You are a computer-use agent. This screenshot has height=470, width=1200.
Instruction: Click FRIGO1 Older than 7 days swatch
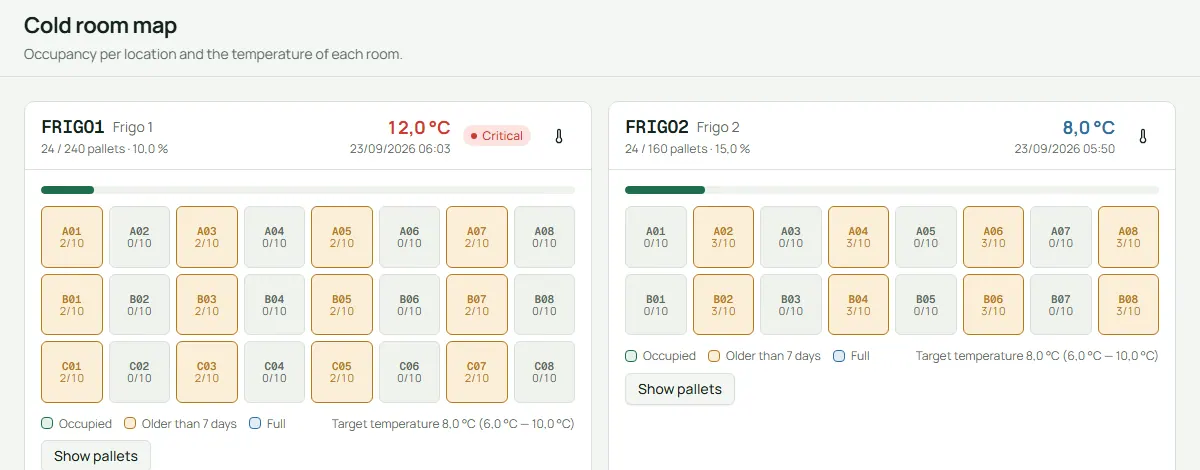pyautogui.click(x=130, y=424)
